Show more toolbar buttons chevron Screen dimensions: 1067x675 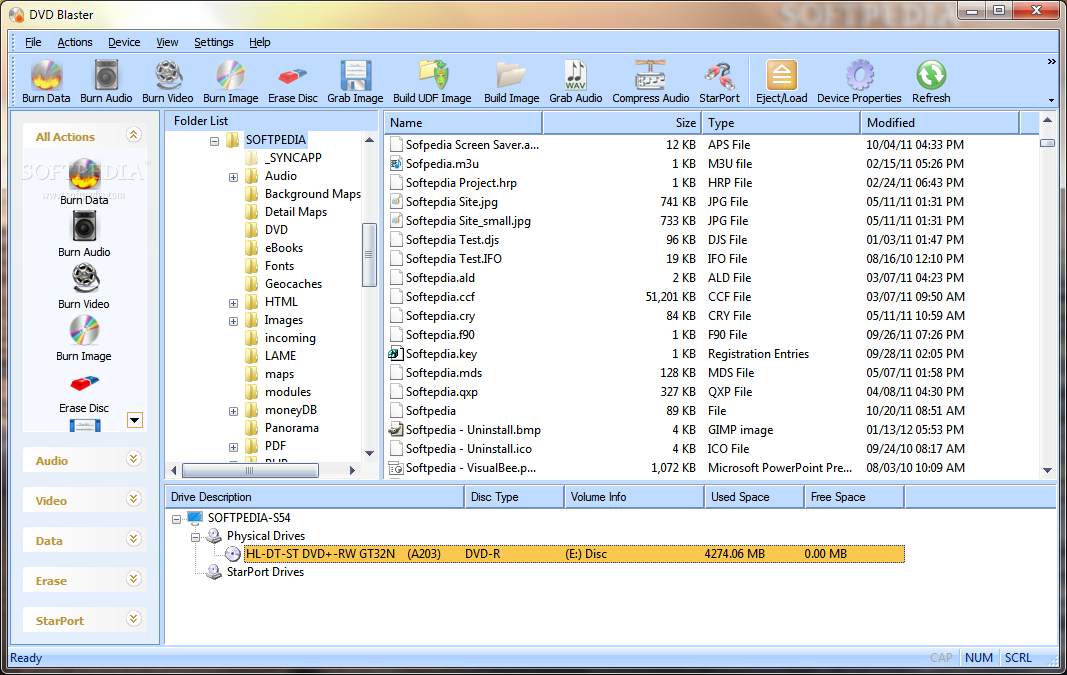click(x=1051, y=62)
